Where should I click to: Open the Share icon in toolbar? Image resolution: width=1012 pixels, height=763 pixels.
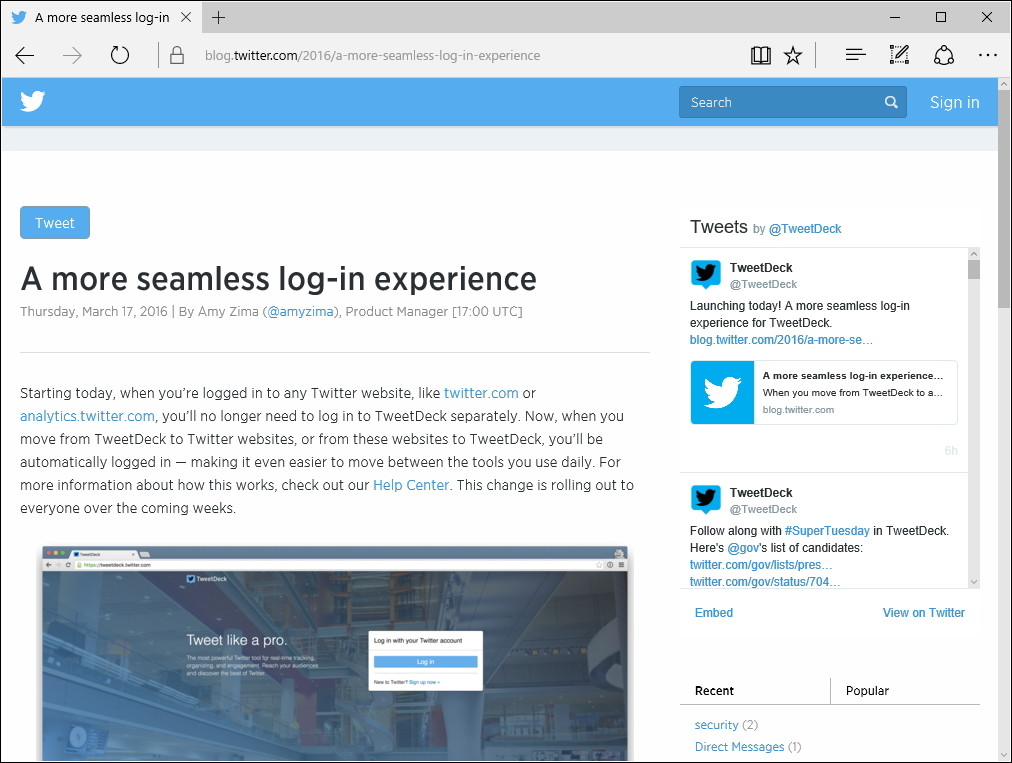click(x=944, y=56)
